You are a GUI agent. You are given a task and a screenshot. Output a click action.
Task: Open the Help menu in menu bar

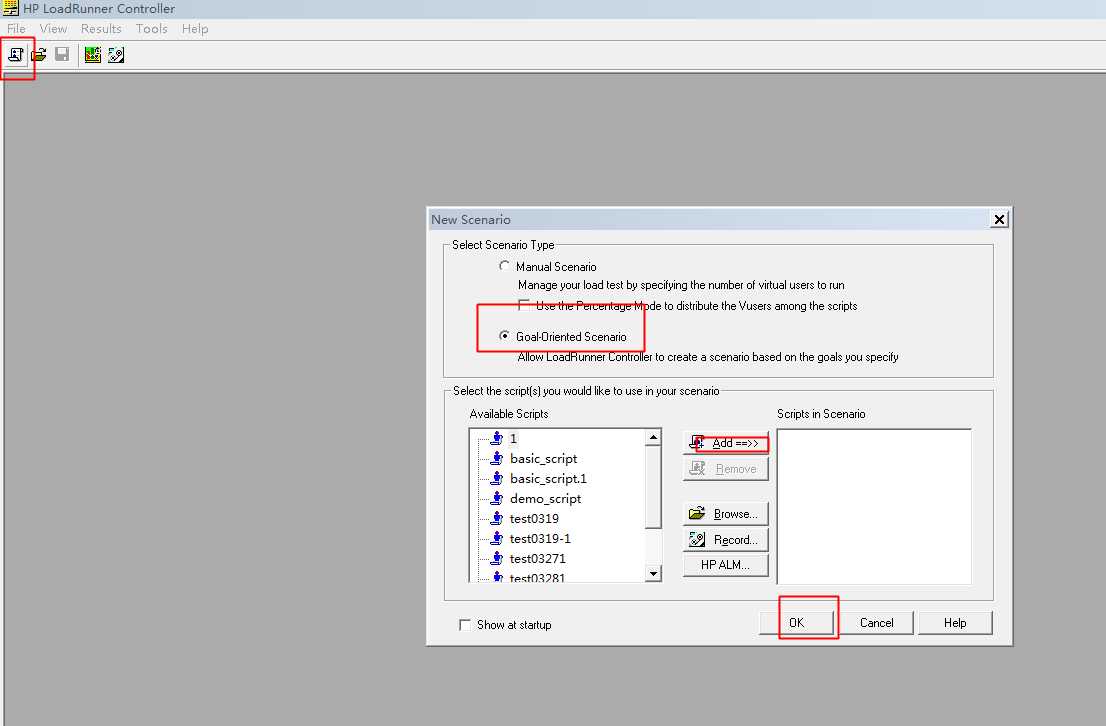click(x=195, y=29)
